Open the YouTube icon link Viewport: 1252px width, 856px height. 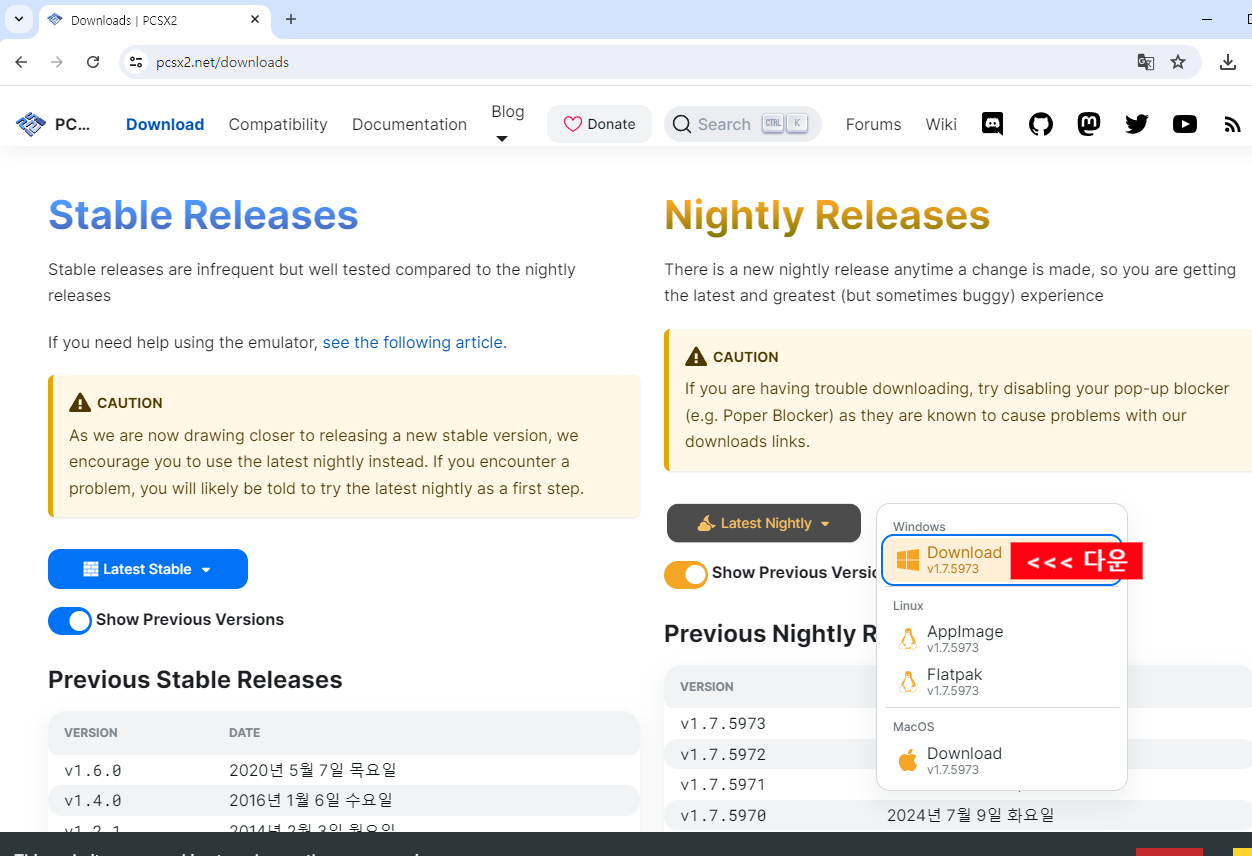point(1185,124)
